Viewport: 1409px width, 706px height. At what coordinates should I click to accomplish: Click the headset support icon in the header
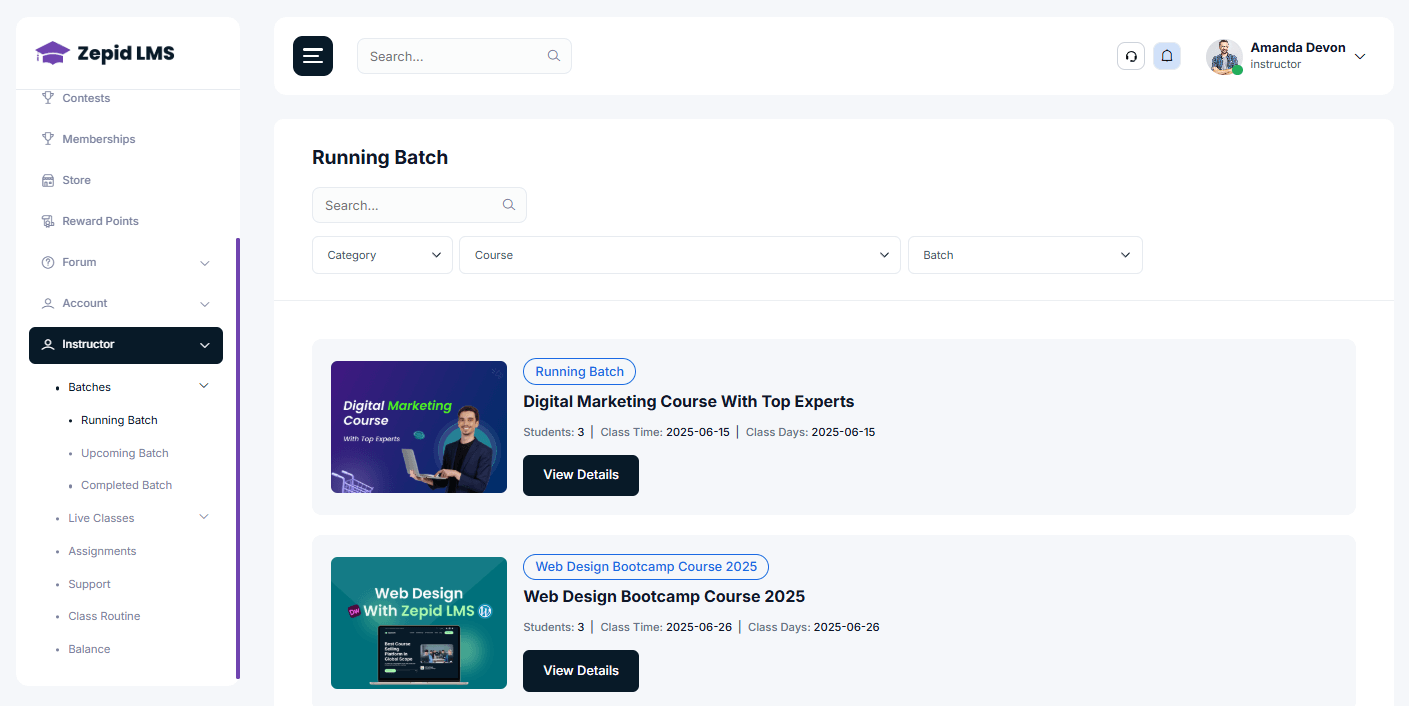pyautogui.click(x=1130, y=56)
